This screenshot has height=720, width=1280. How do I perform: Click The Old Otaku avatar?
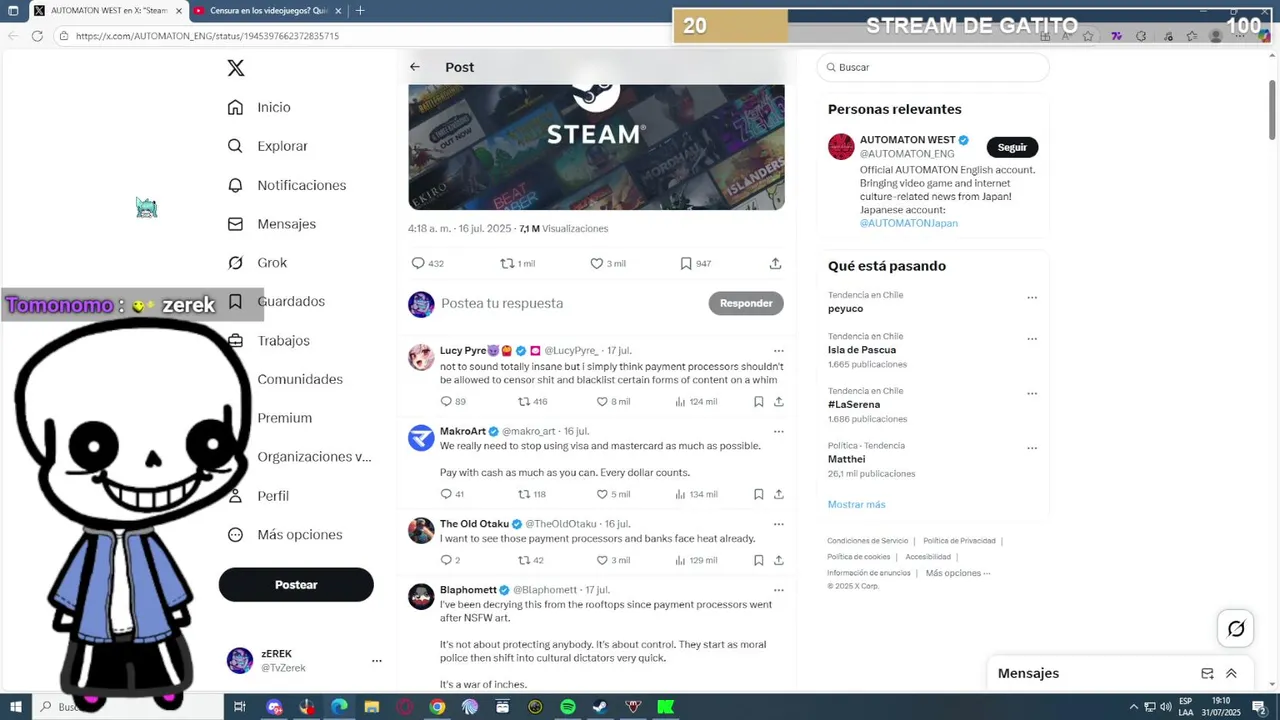click(421, 530)
